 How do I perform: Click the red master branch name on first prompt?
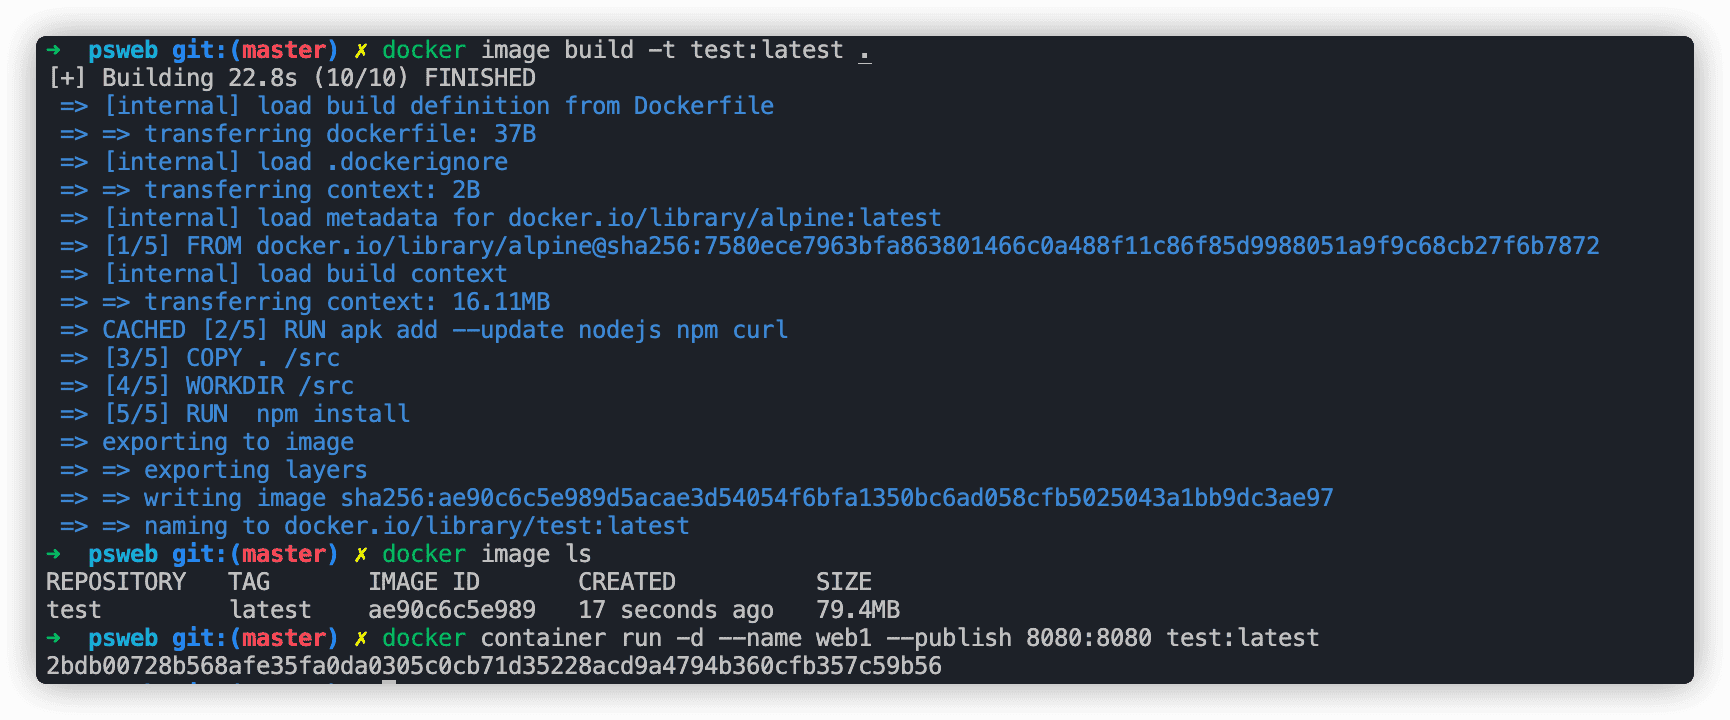[x=284, y=50]
